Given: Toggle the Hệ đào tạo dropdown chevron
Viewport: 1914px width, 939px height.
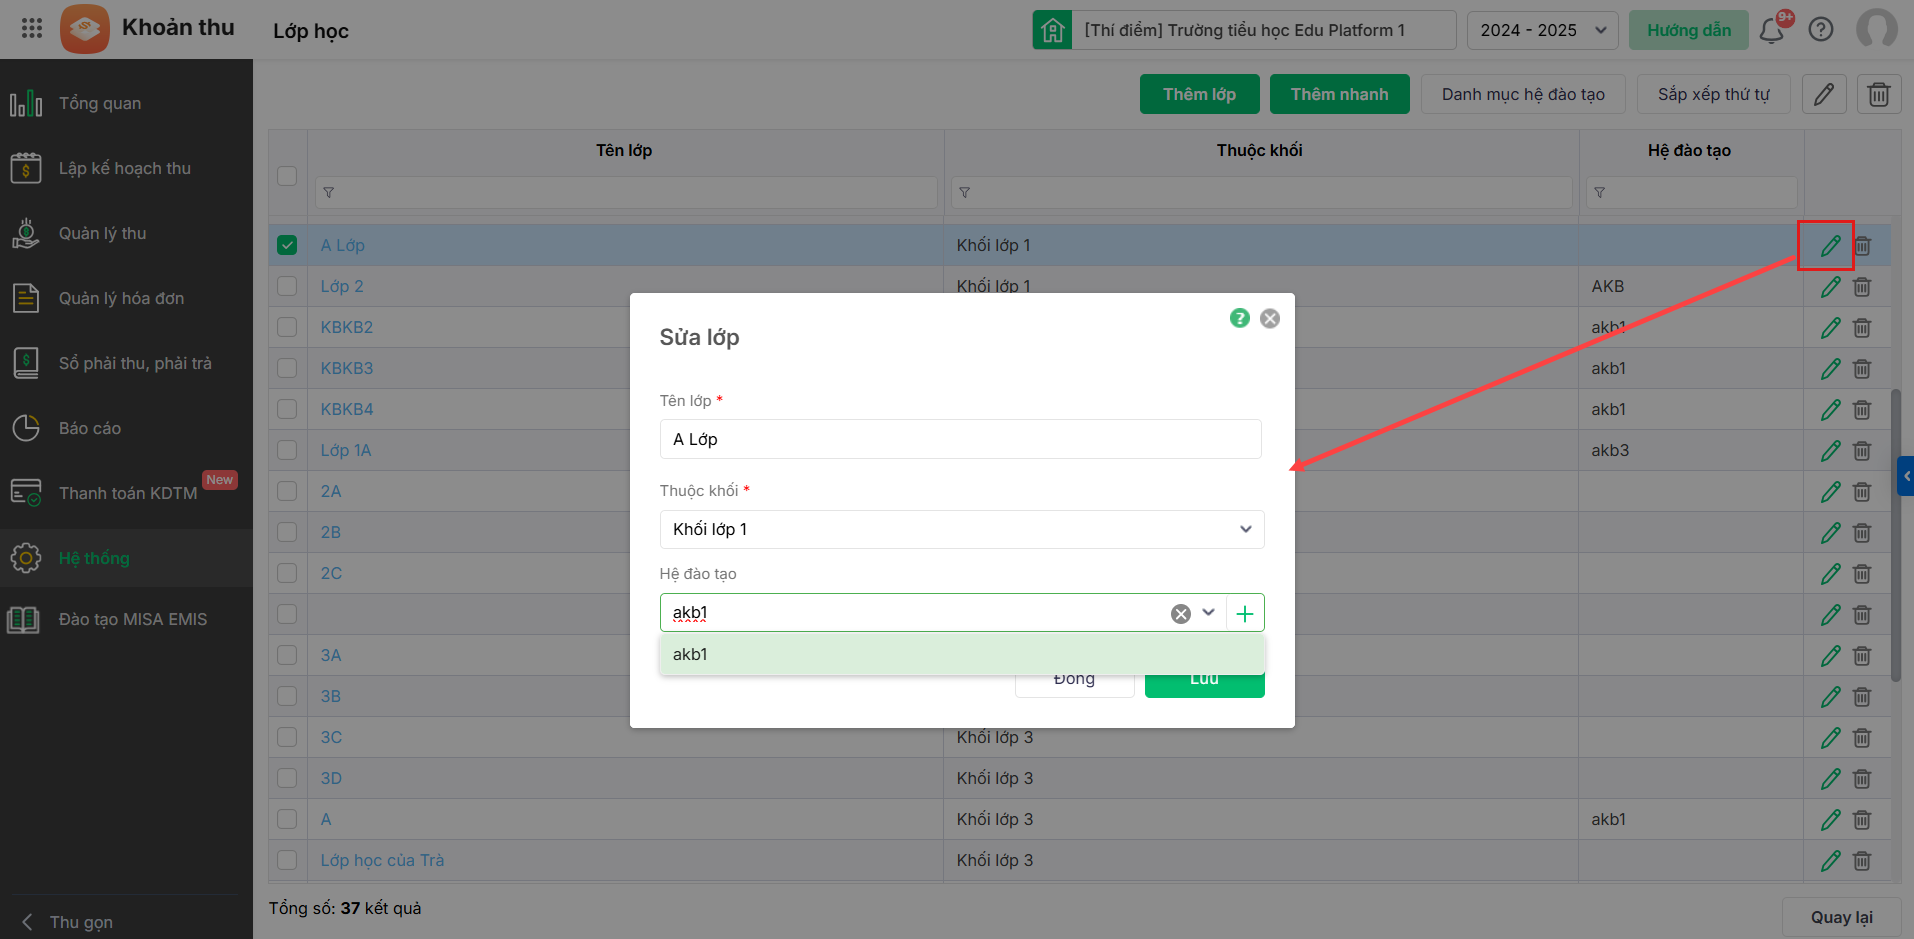Looking at the screenshot, I should 1209,613.
